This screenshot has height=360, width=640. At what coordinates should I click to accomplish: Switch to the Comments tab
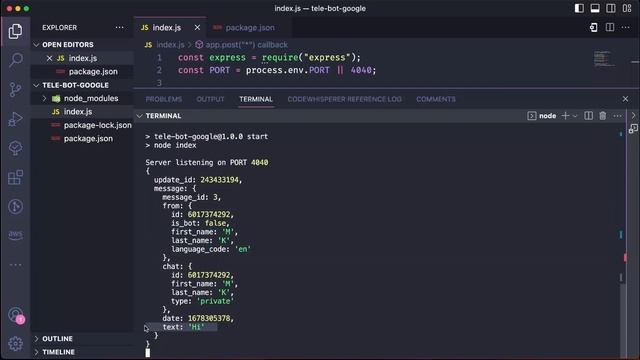click(x=436, y=99)
